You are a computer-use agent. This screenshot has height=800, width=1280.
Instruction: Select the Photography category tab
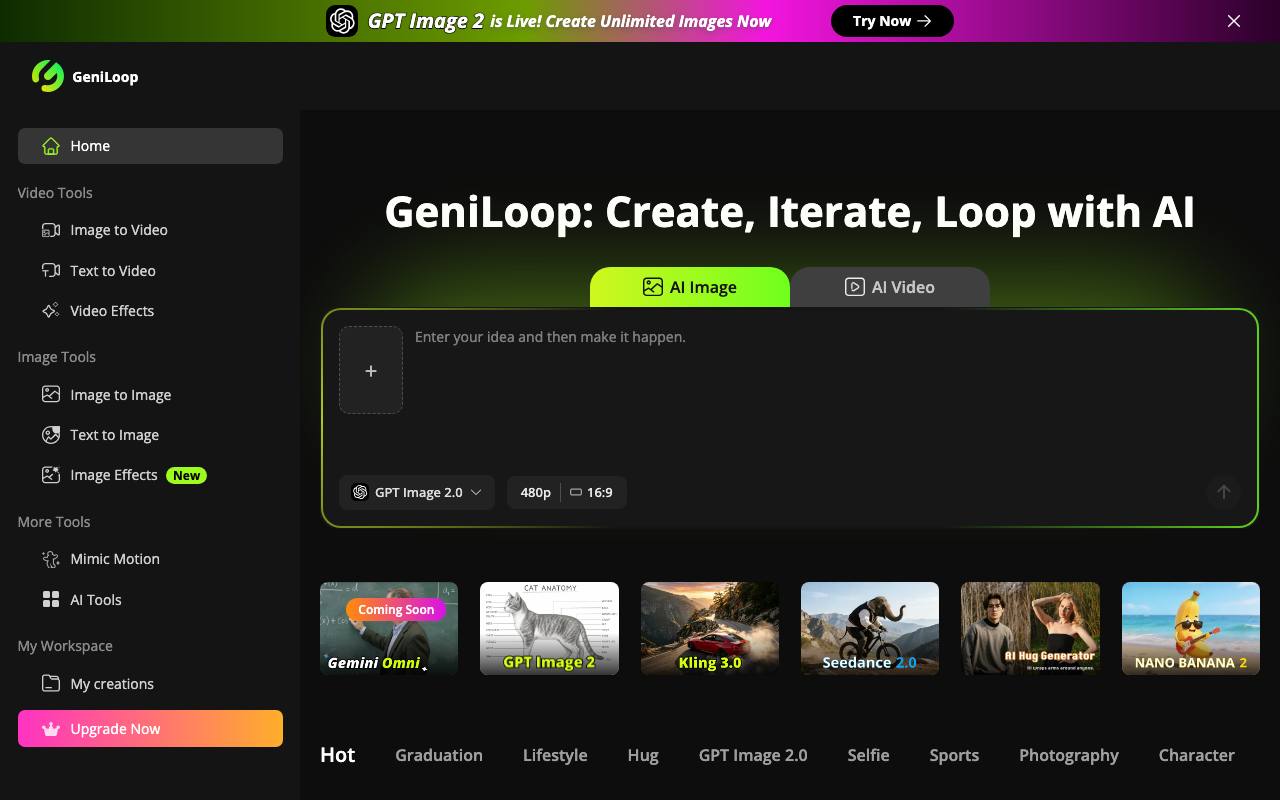pyautogui.click(x=1069, y=755)
